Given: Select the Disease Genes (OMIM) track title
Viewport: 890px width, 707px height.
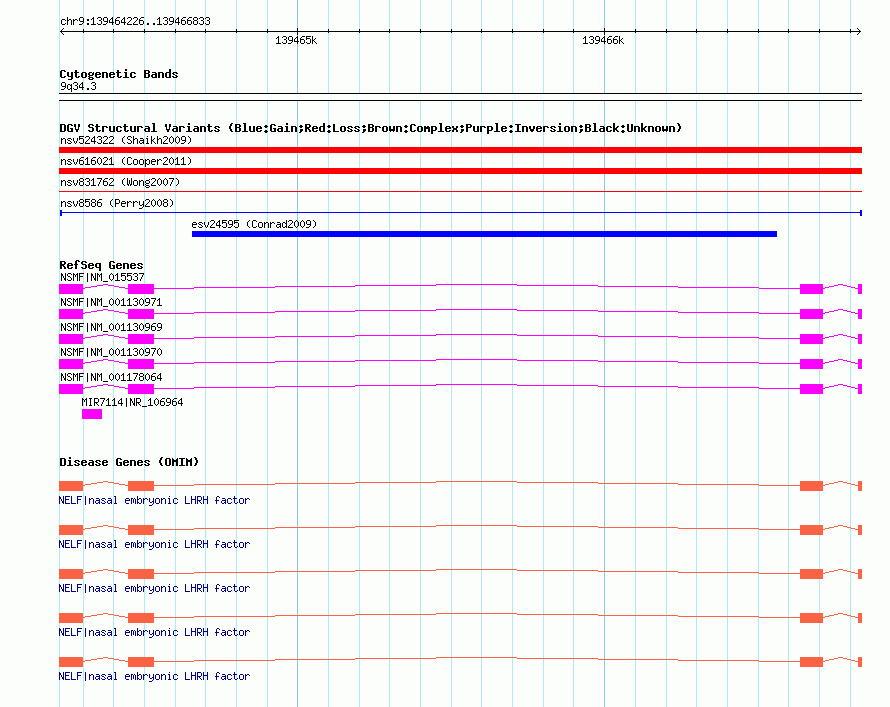Looking at the screenshot, I should (129, 462).
